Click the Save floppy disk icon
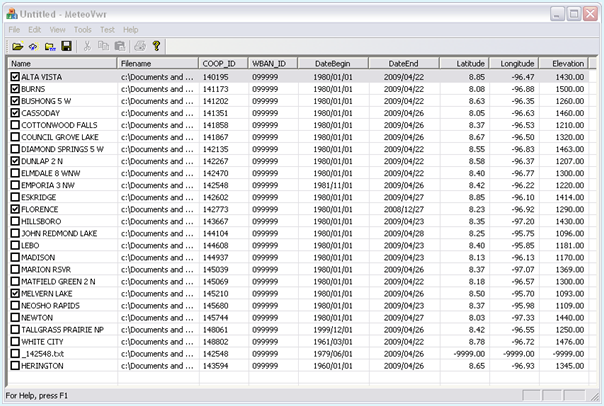The width and height of the screenshot is (604, 406). tap(66, 47)
